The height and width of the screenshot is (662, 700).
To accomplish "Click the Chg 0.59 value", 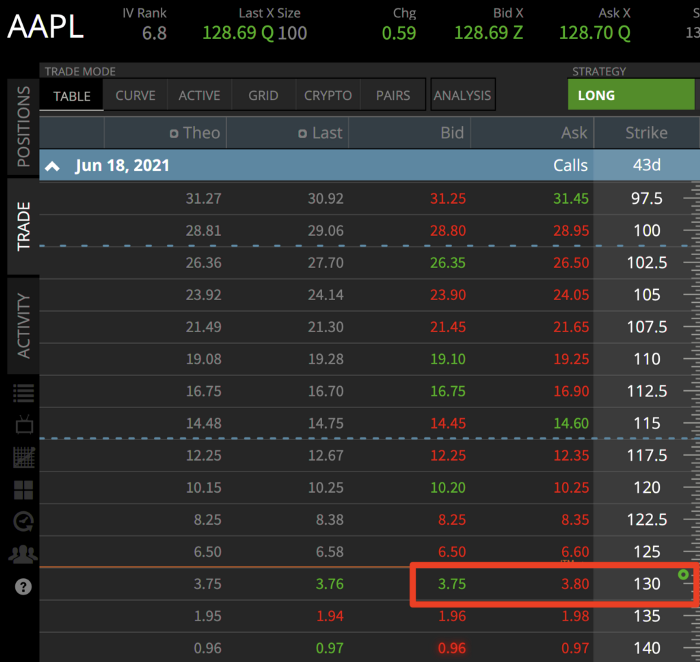I will coord(399,33).
